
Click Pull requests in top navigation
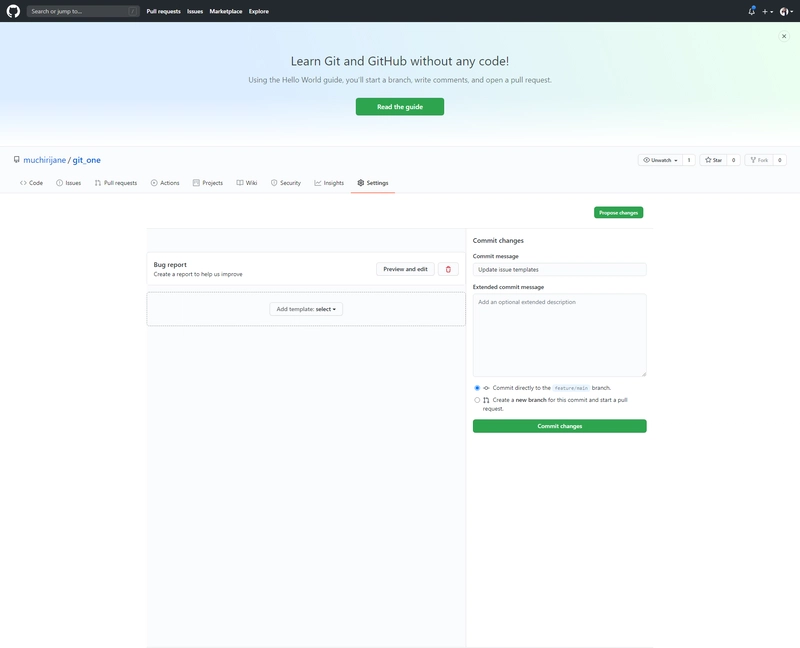(x=163, y=11)
